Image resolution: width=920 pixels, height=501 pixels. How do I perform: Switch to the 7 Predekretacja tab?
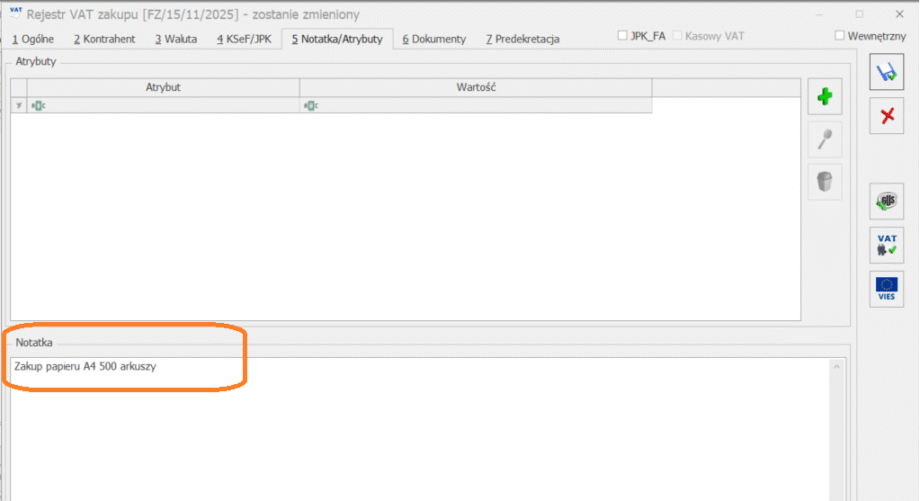(523, 39)
